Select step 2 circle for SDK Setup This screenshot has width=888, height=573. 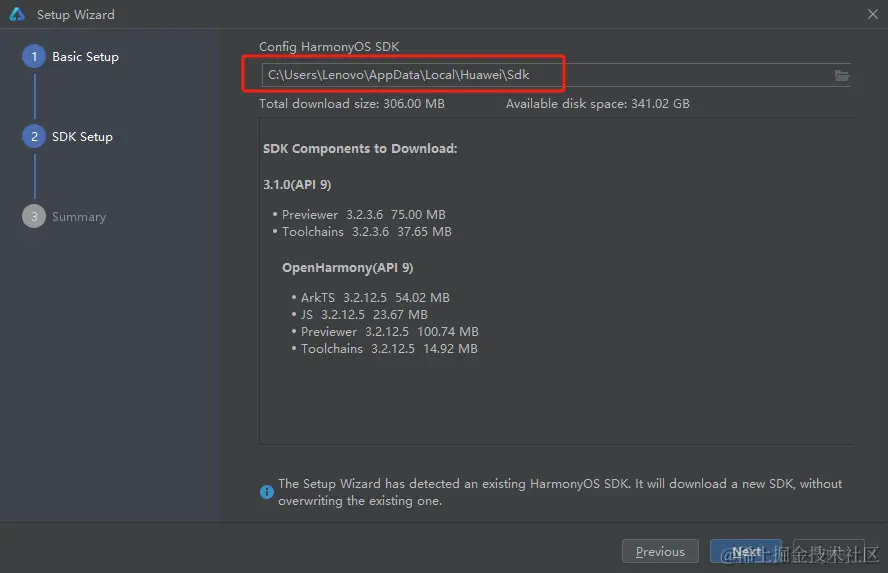(x=34, y=136)
